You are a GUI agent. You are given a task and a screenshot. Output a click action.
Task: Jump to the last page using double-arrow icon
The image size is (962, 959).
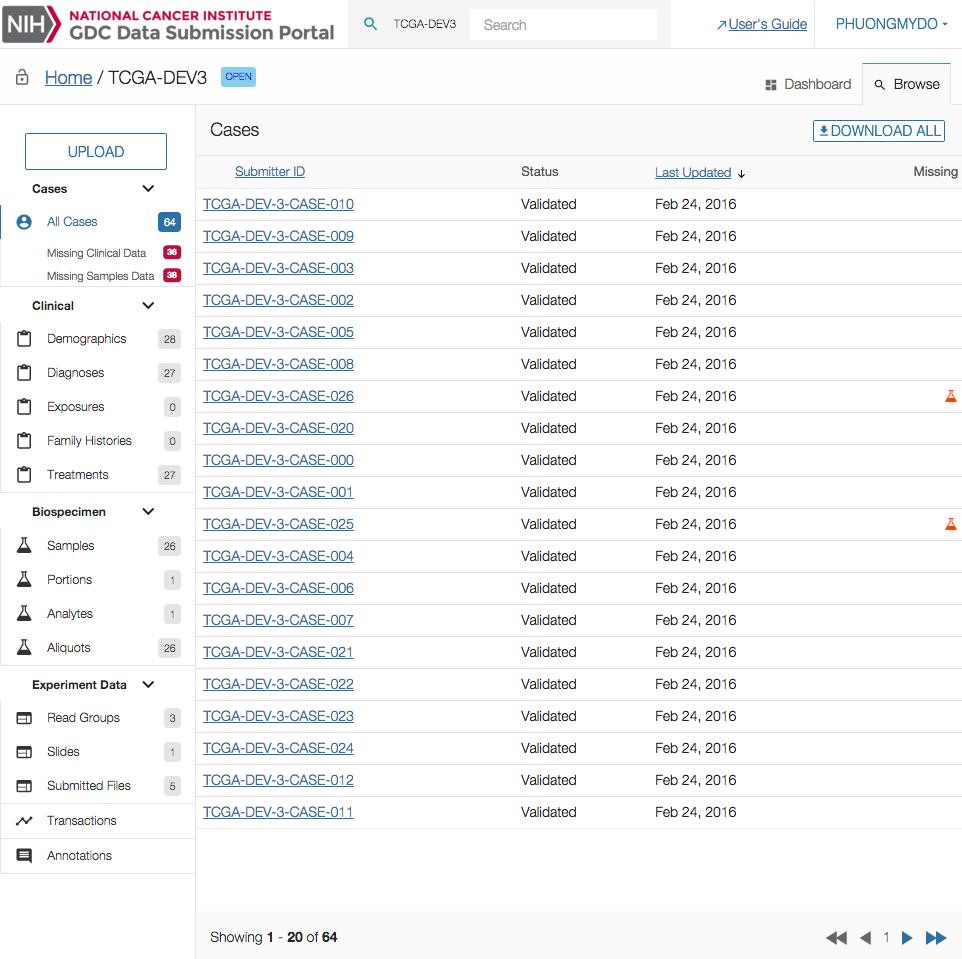(x=935, y=938)
